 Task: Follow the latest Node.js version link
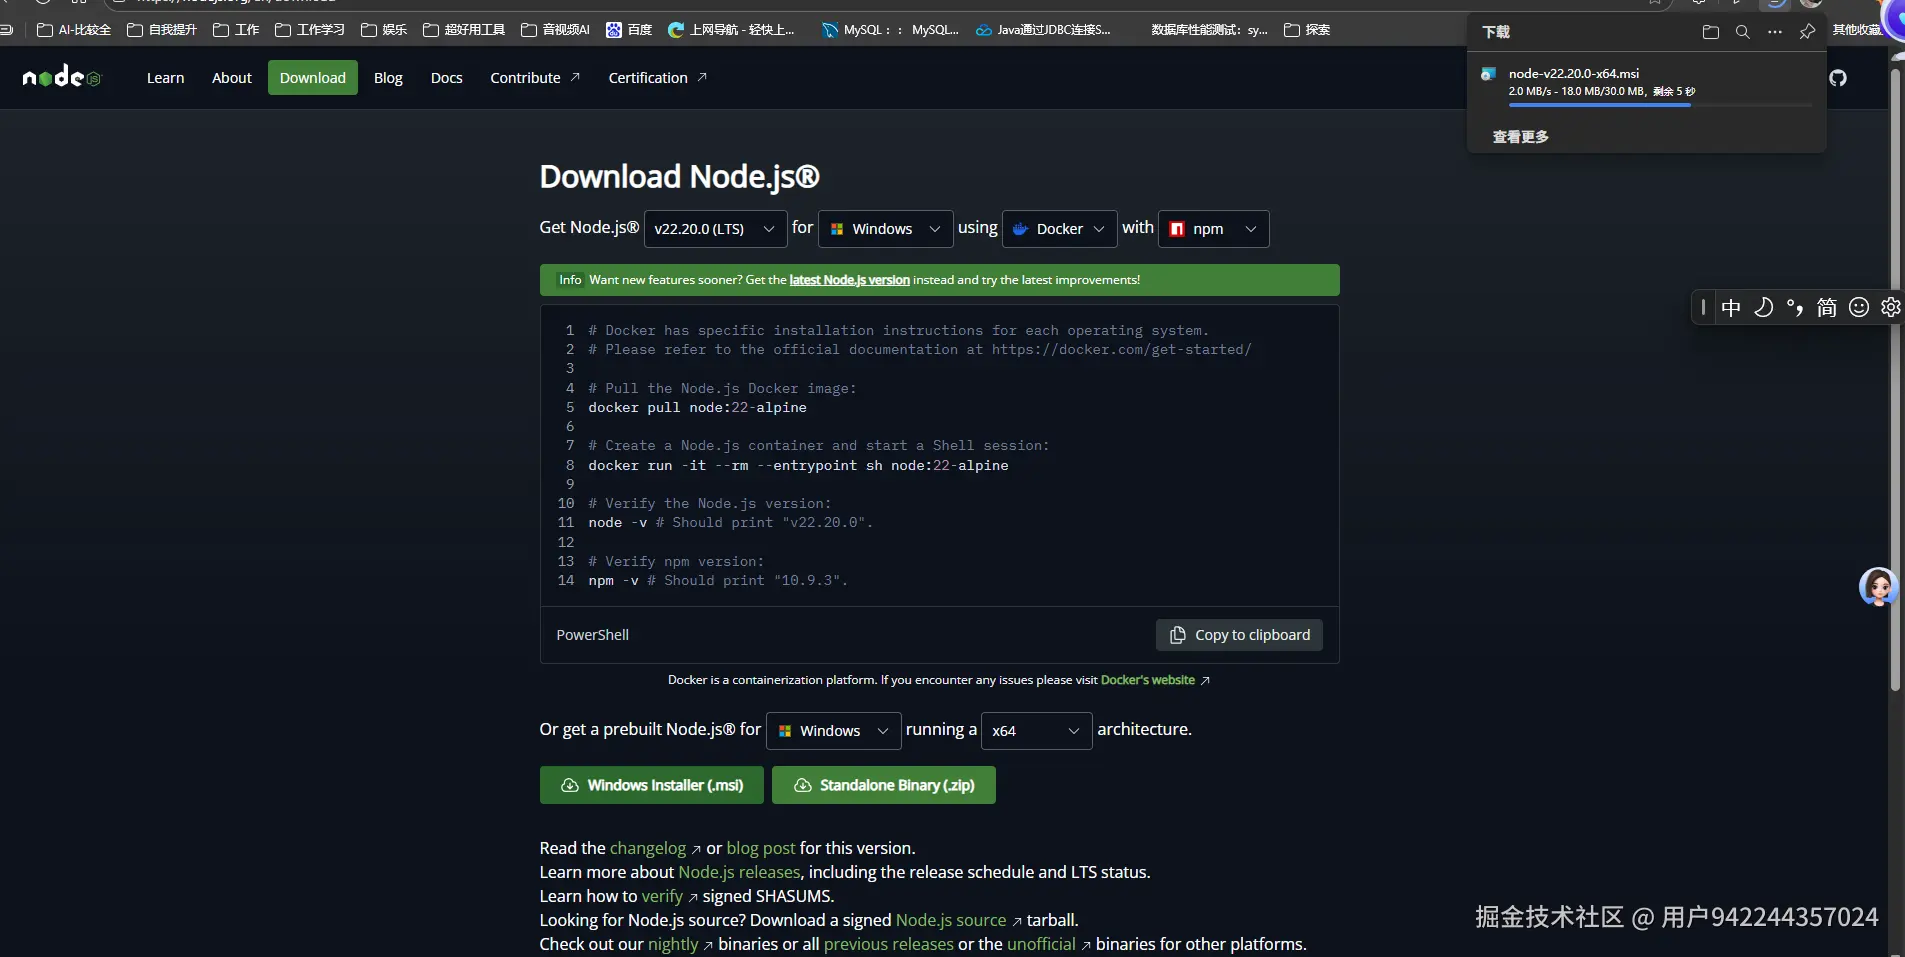pos(850,280)
